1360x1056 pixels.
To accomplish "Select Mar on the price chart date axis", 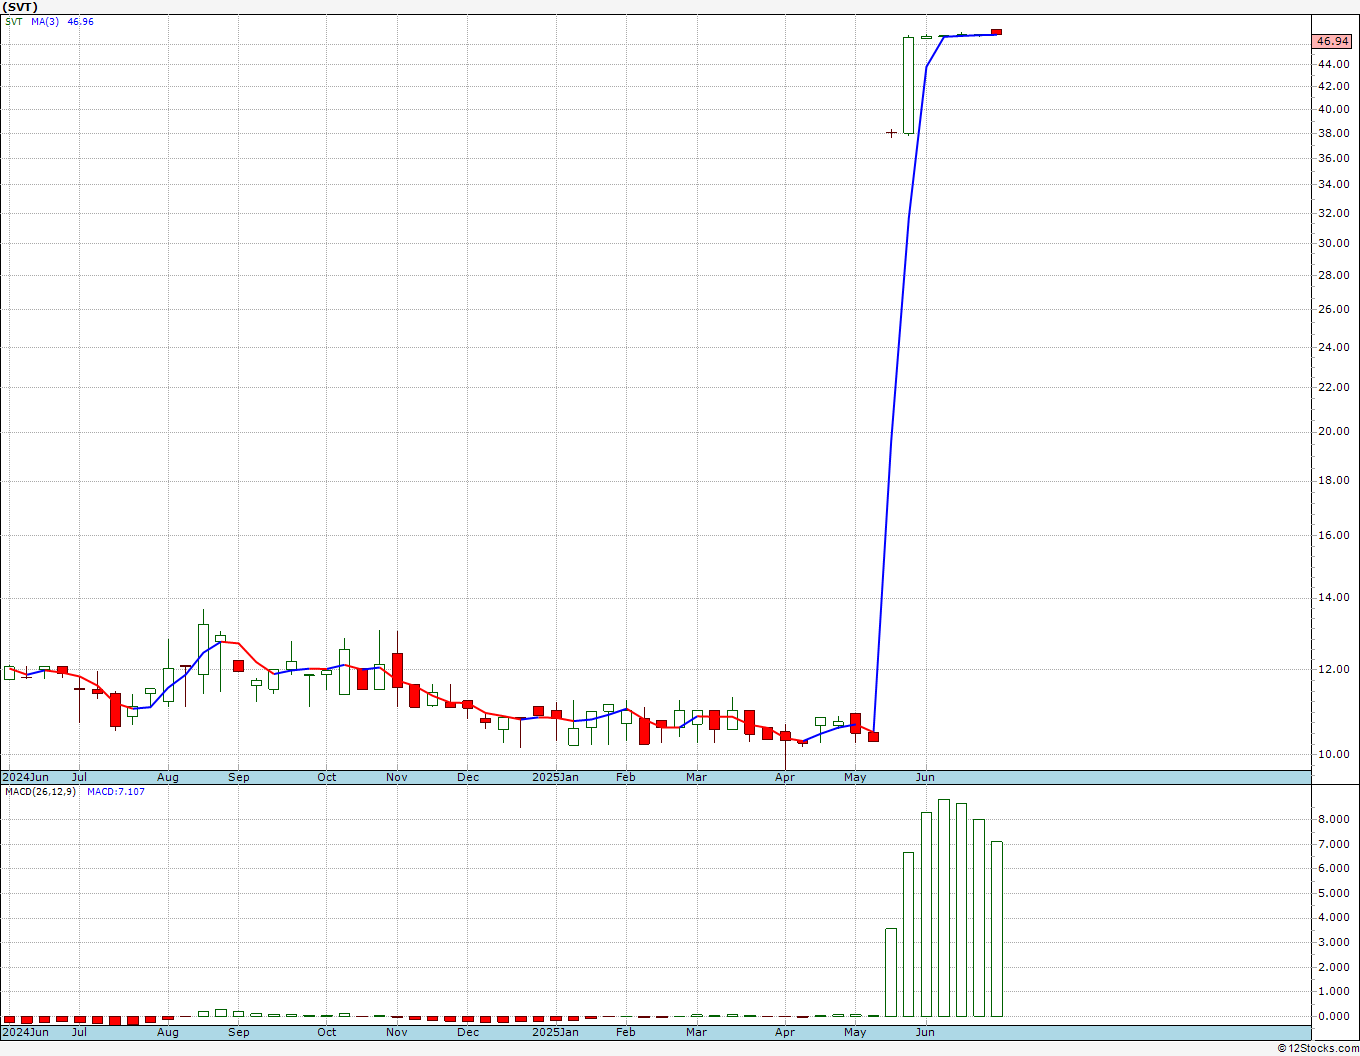I will (x=697, y=777).
